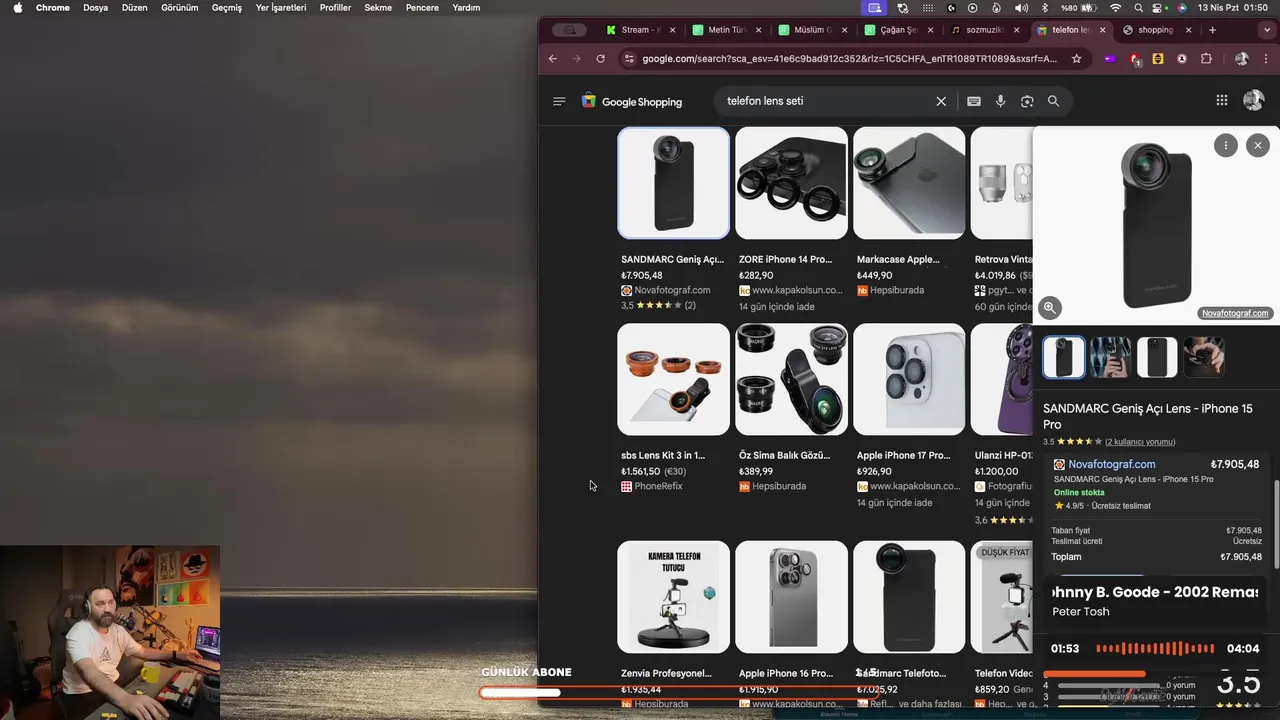Open macOS Spotlight search
The width and height of the screenshot is (1280, 720).
pyautogui.click(x=1138, y=7)
